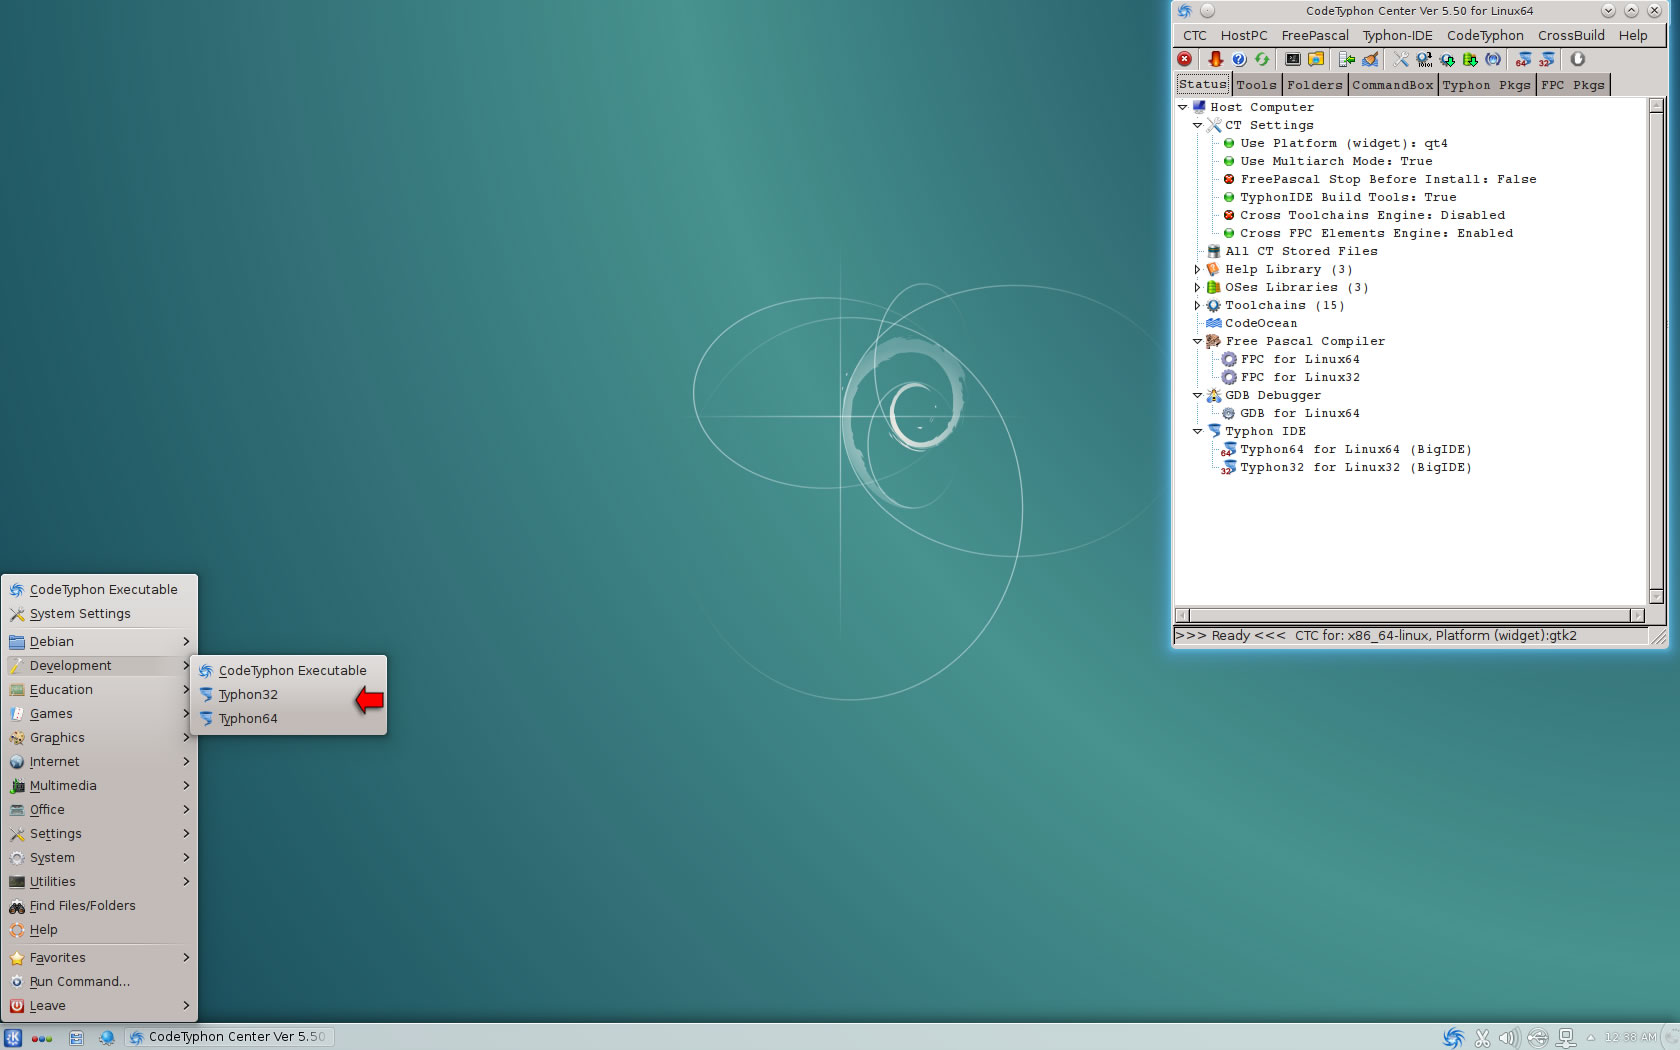The width and height of the screenshot is (1680, 1050).
Task: Switch to the Typhon Pkgs tab
Action: pyautogui.click(x=1486, y=85)
